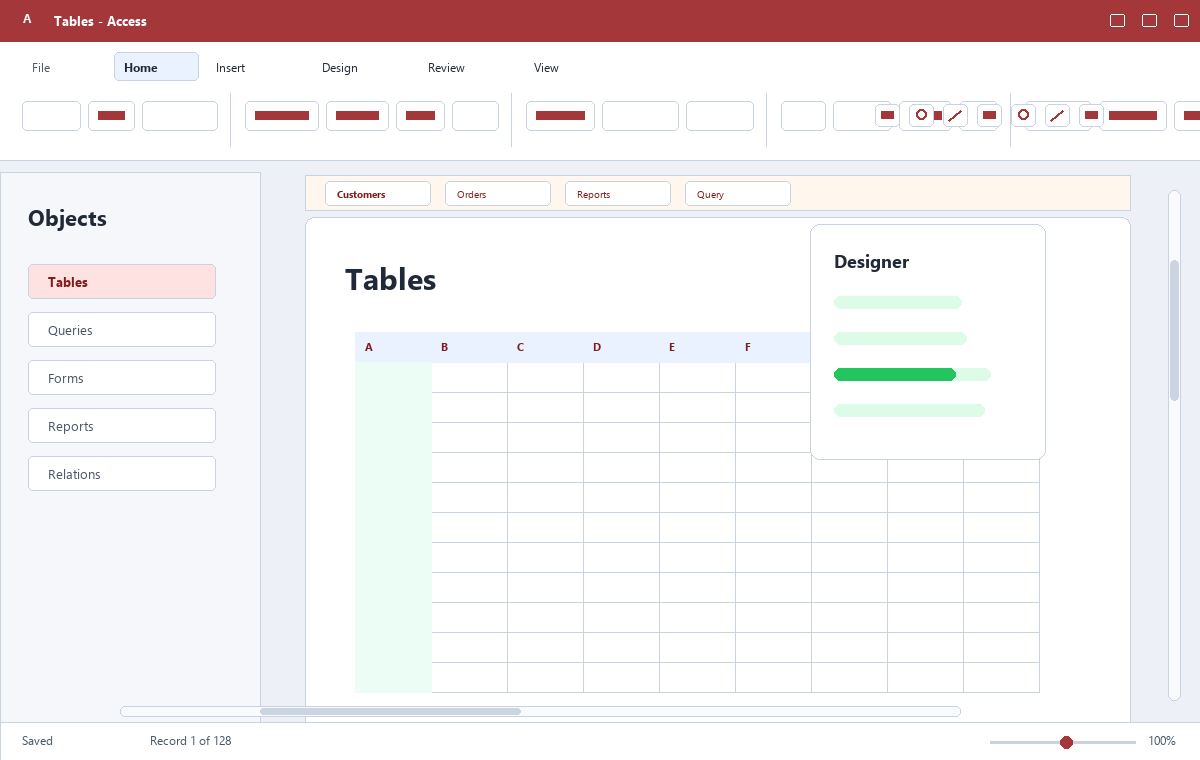This screenshot has height=760, width=1200.
Task: Adjust the zoom slider handle in status bar
Action: click(x=1066, y=742)
